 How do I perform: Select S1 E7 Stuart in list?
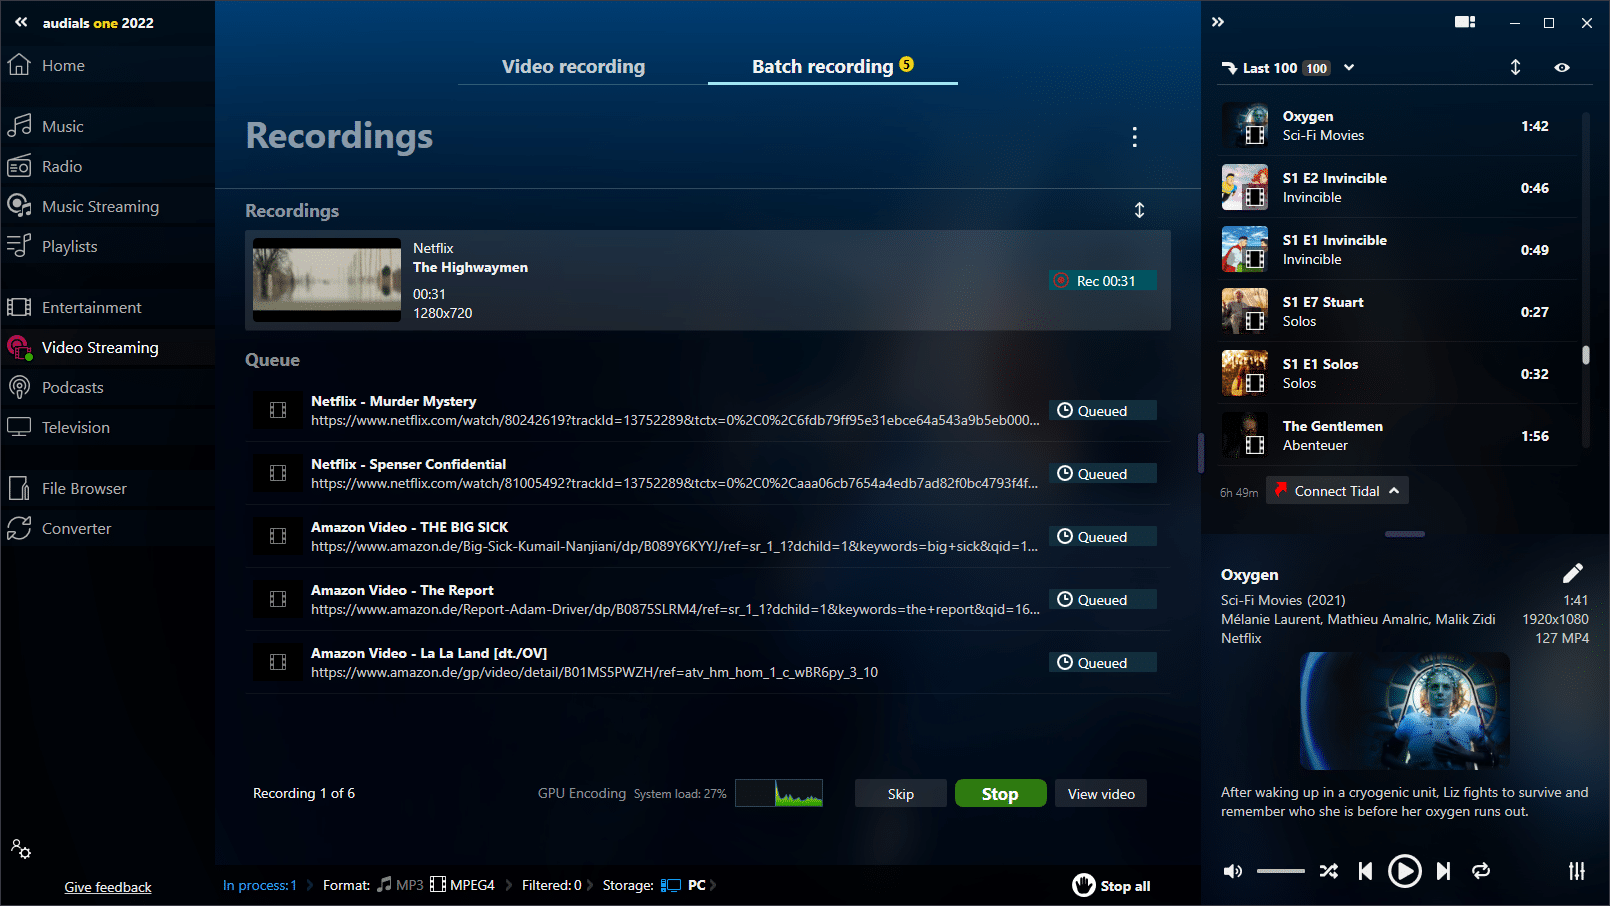point(1398,312)
